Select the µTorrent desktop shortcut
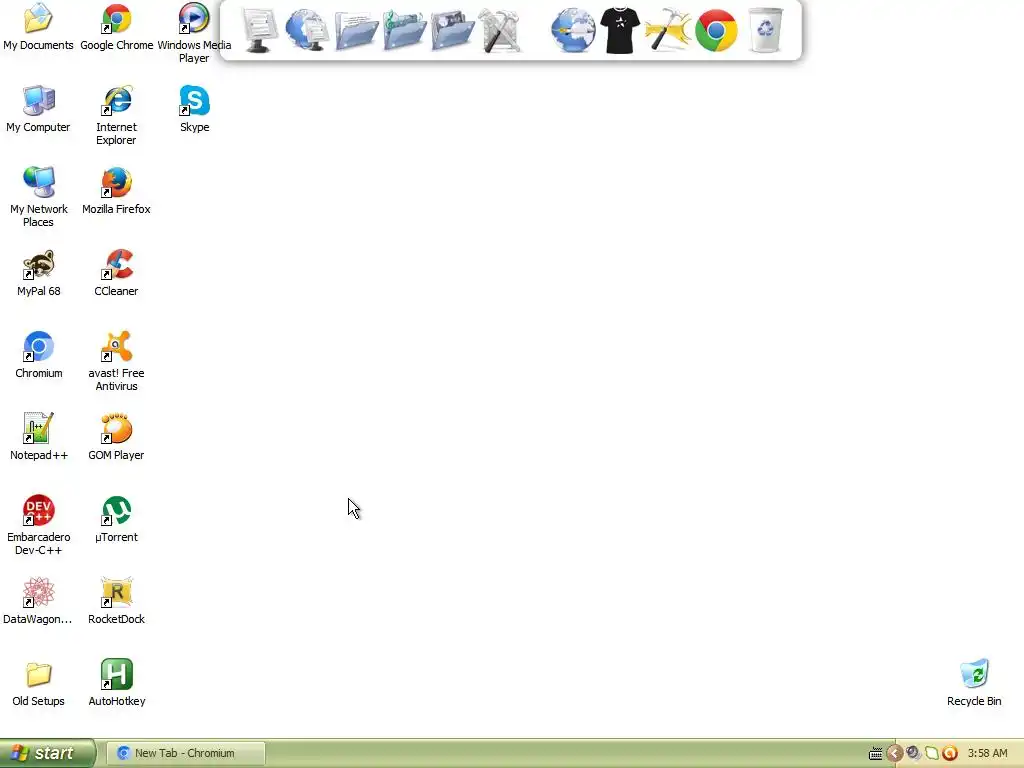Screen dimensions: 1024x768 pyautogui.click(x=116, y=519)
